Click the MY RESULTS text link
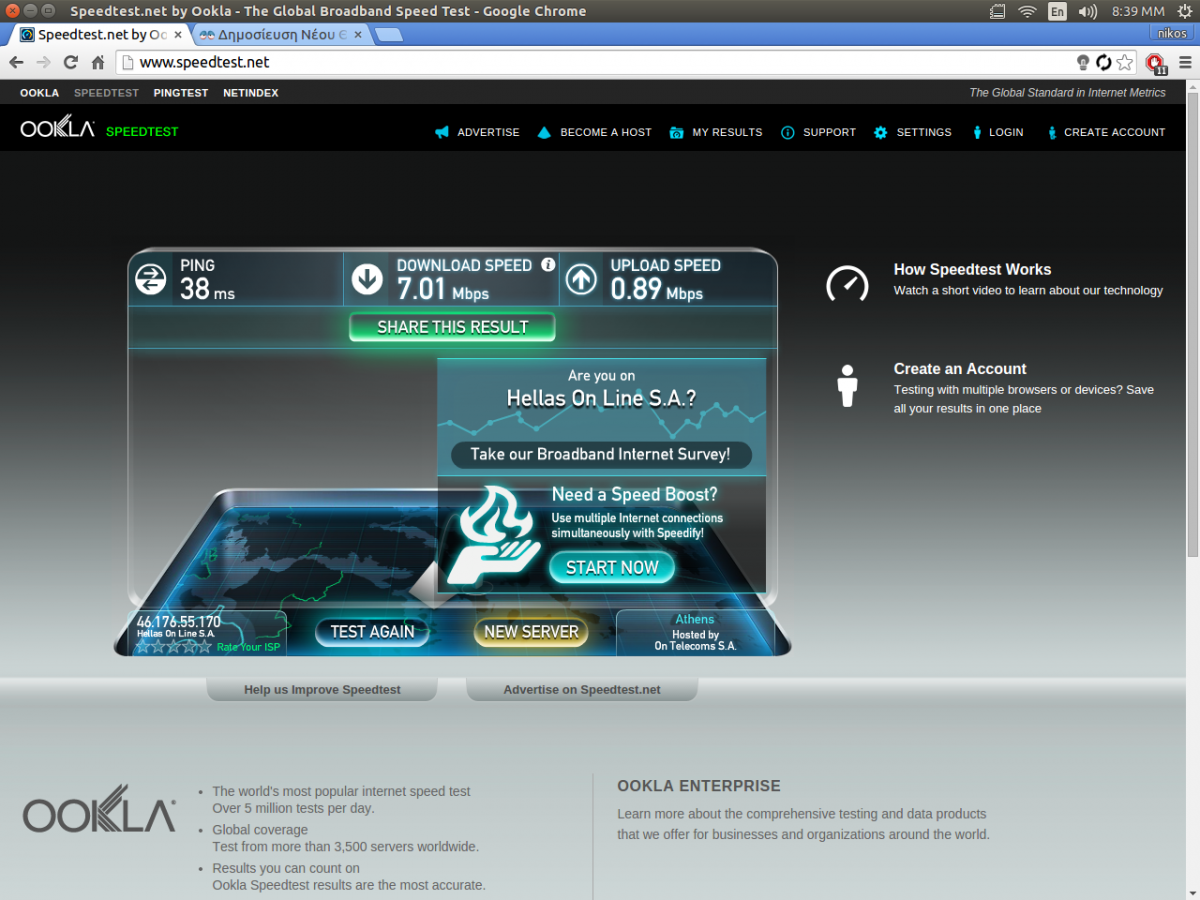Screen dimensions: 1200x900 (x=727, y=132)
